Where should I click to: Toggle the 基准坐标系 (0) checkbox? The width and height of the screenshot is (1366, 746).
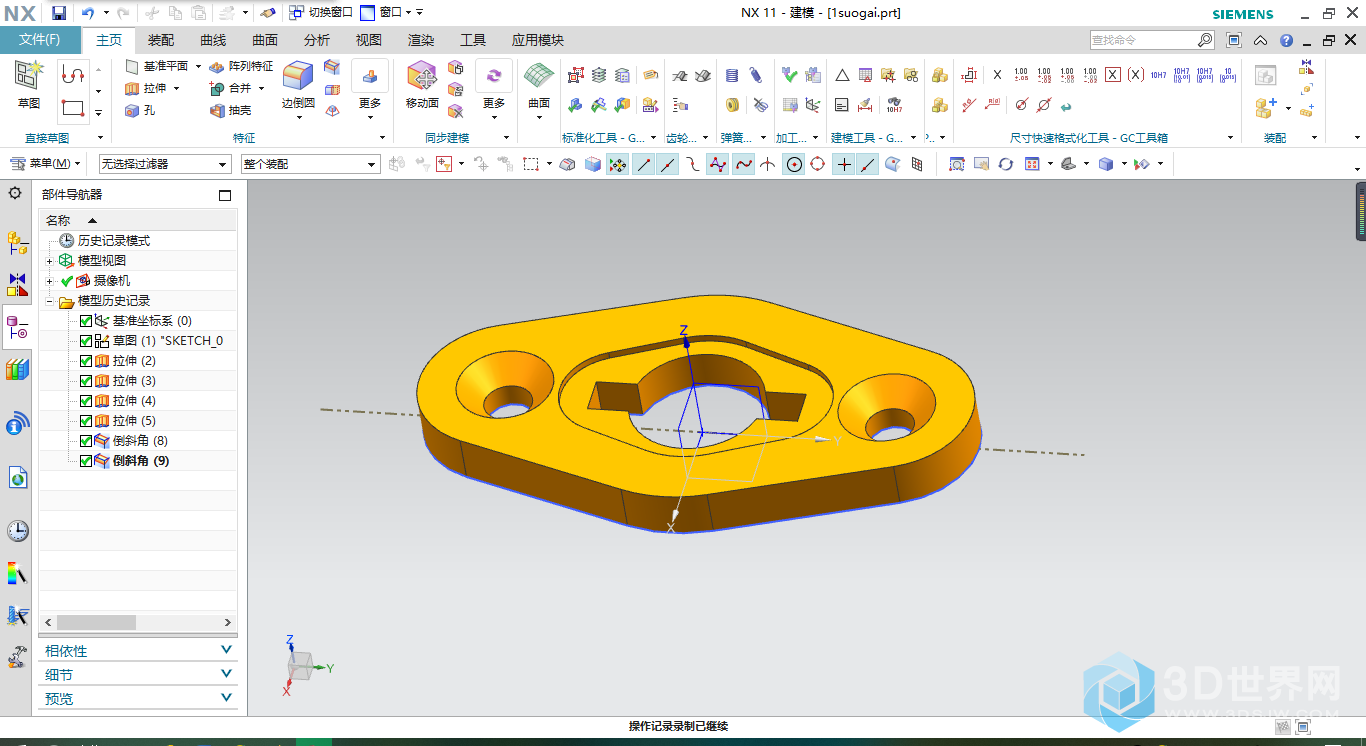click(86, 321)
